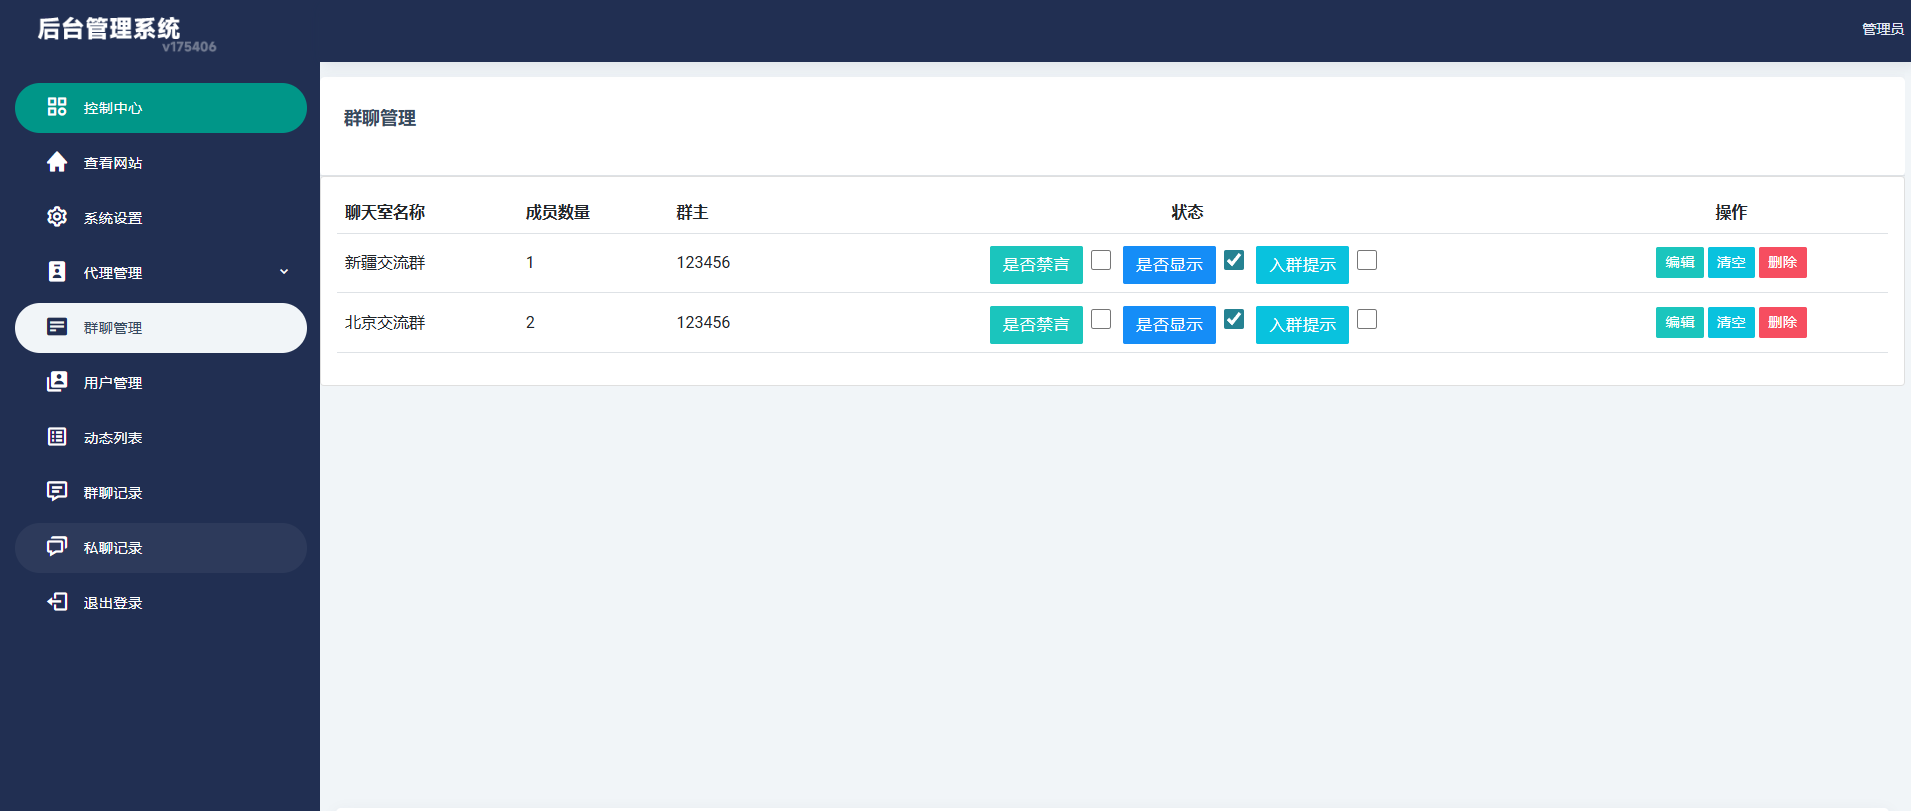Select the 私聊记录 menu label
The image size is (1911, 811).
click(113, 548)
